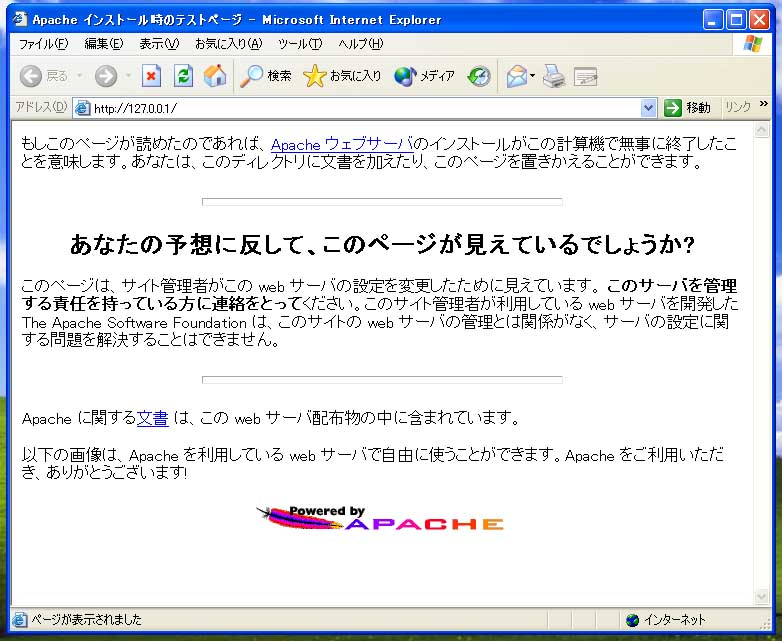Screen dimensions: 782x641
Task: Minimize the Internet Explorer window
Action: (x=713, y=20)
